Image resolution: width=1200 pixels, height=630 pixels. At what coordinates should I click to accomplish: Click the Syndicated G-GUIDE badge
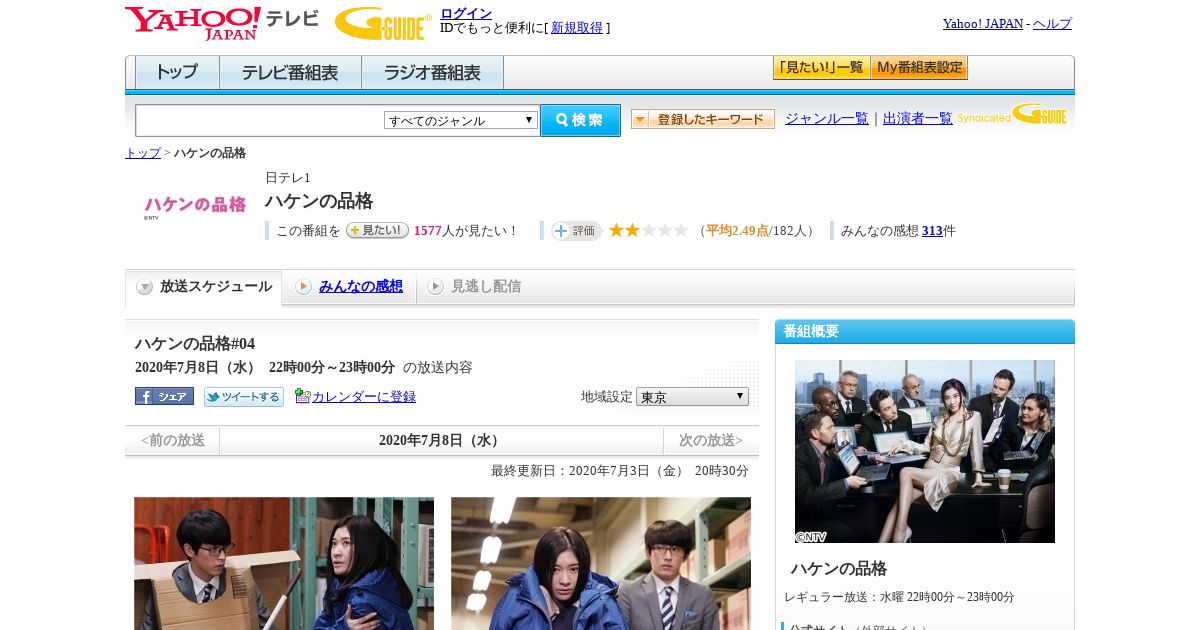click(1012, 114)
